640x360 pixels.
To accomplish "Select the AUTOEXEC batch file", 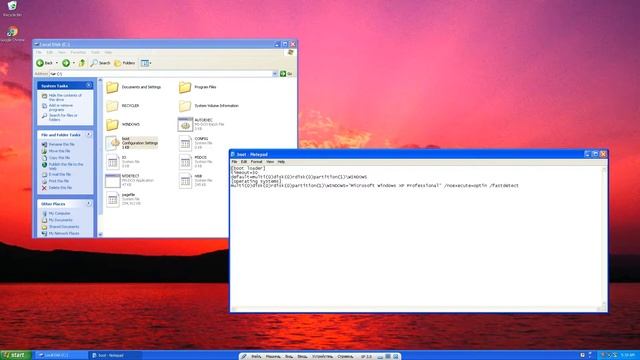I will click(201, 124).
